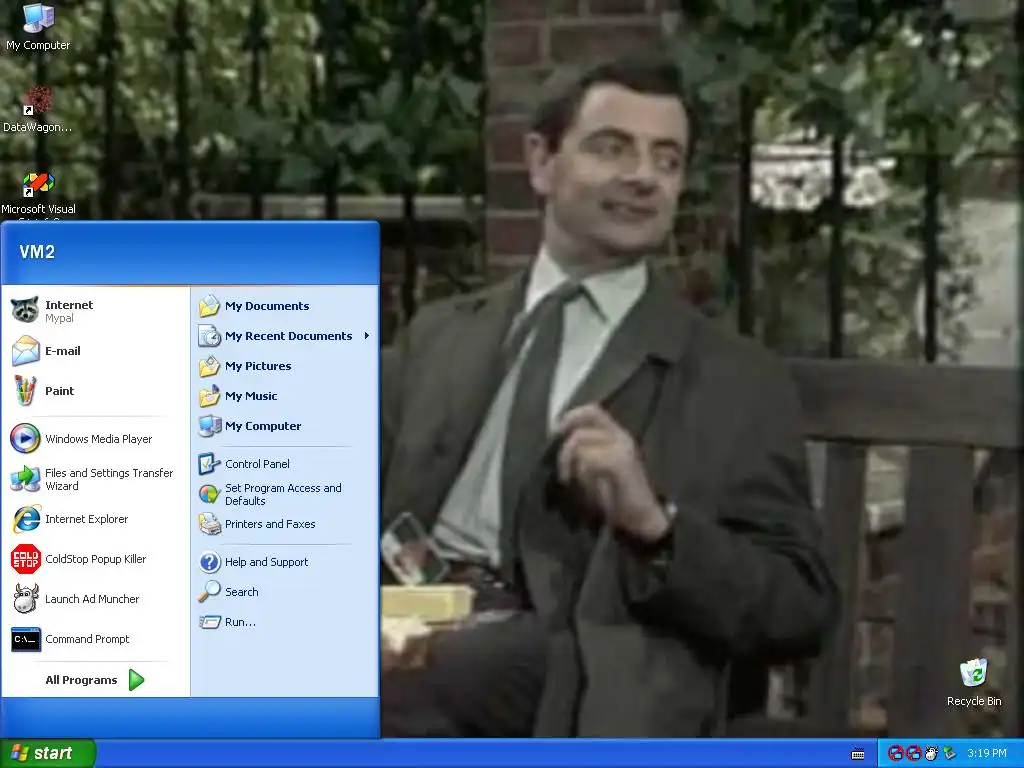This screenshot has width=1024, height=768.
Task: Open Files and Settings Transfer Wizard
Action: 95,479
